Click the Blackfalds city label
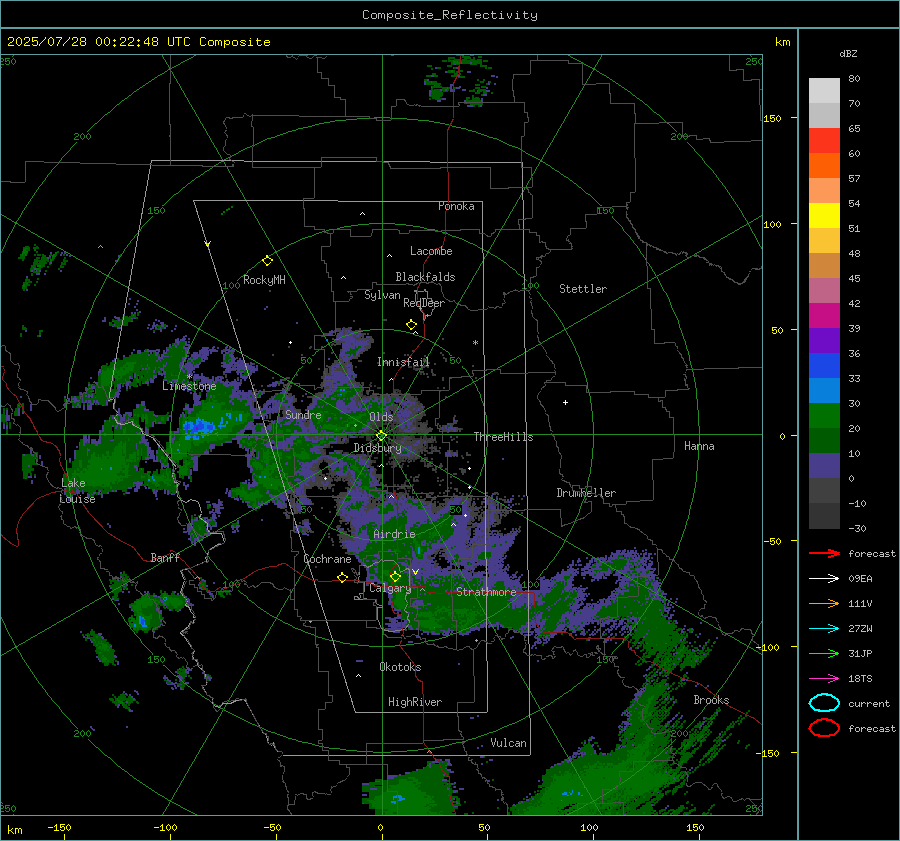 point(425,277)
